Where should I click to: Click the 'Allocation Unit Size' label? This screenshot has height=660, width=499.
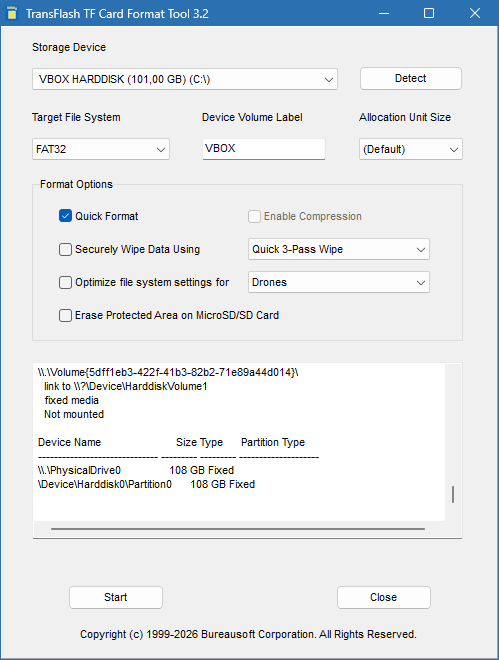(405, 117)
